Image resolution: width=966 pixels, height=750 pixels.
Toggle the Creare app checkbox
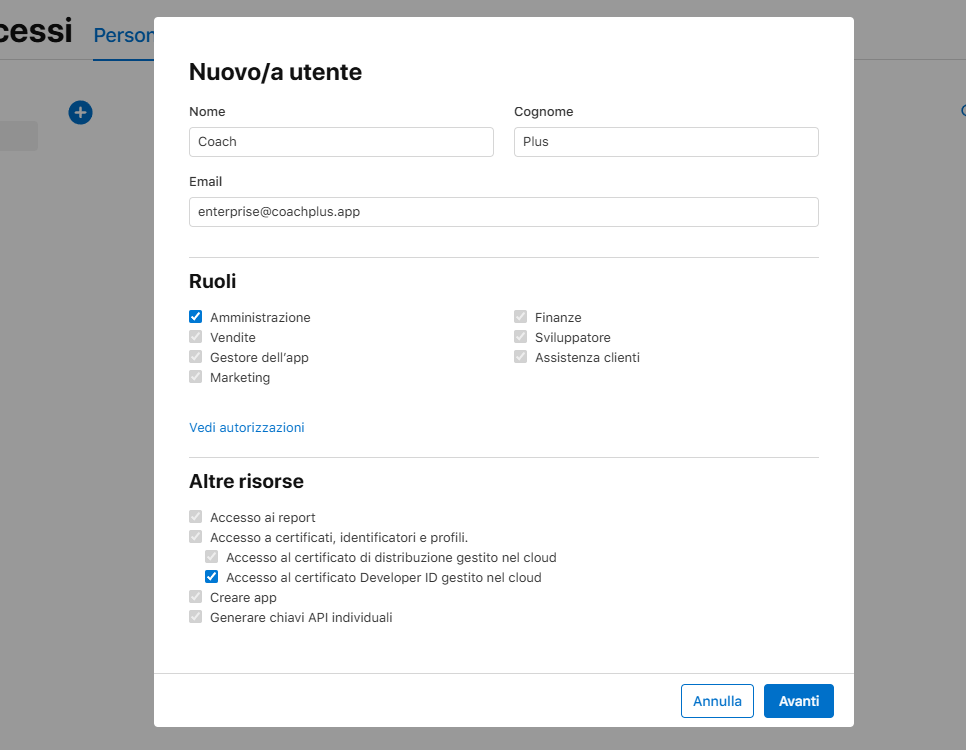[x=196, y=597]
